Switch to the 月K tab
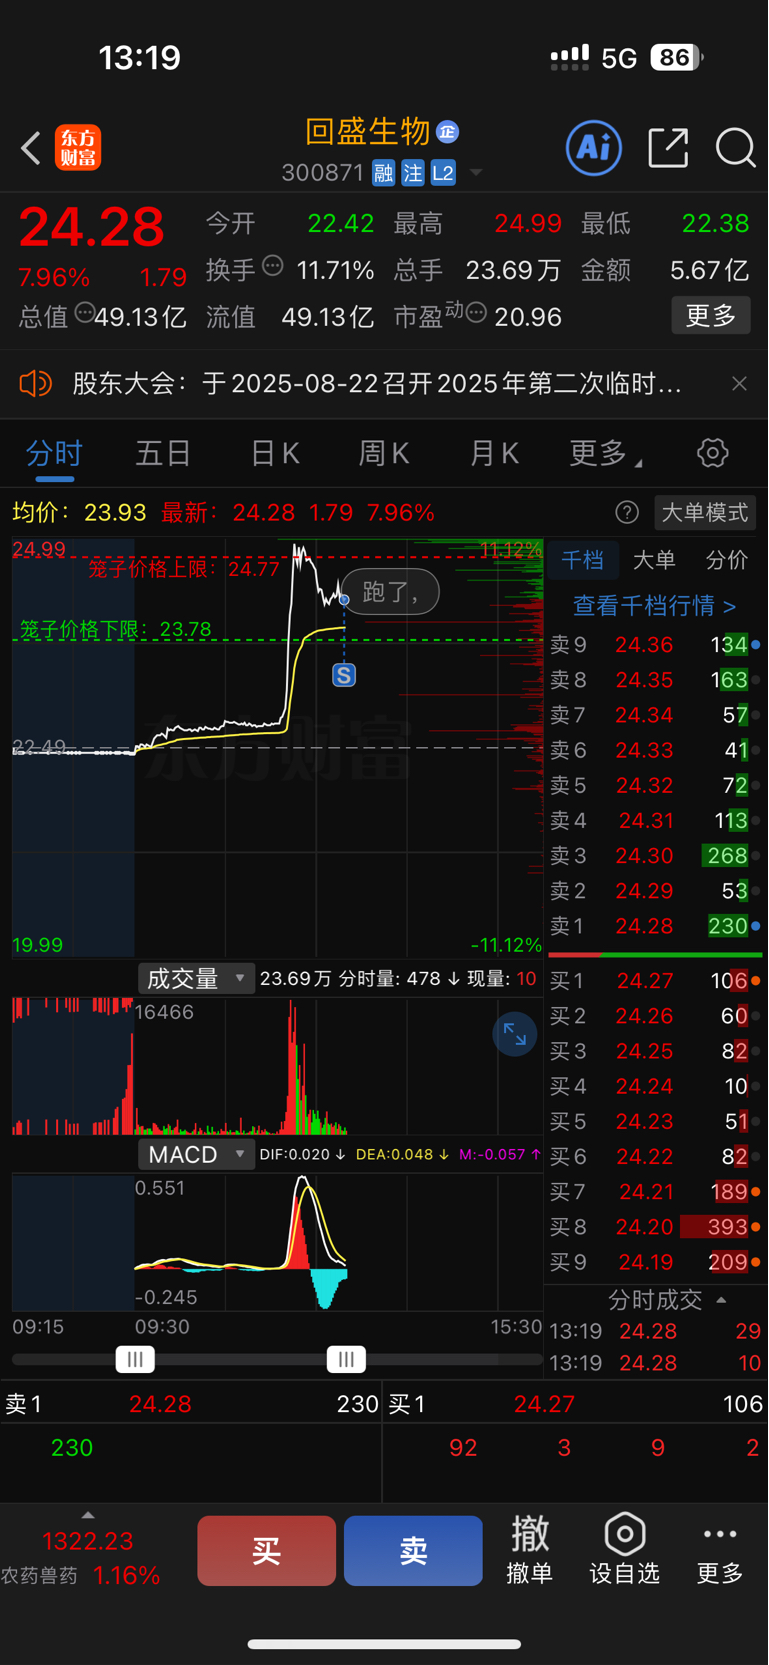The height and width of the screenshot is (1665, 769). pos(494,454)
